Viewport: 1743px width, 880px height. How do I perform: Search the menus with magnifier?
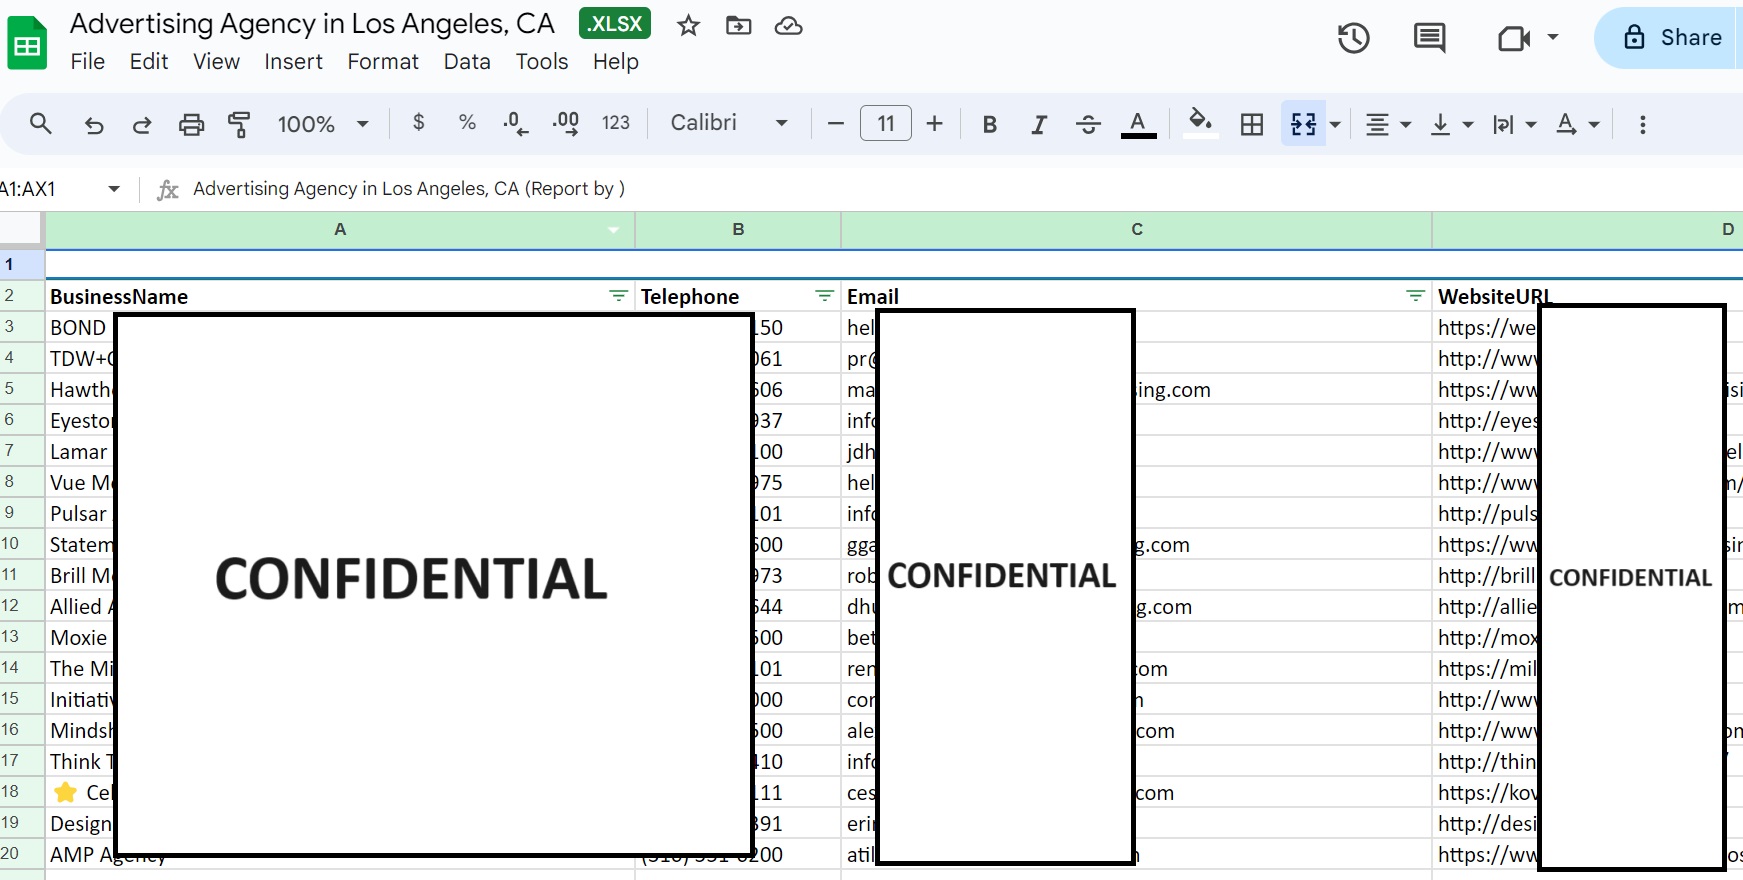coord(41,124)
